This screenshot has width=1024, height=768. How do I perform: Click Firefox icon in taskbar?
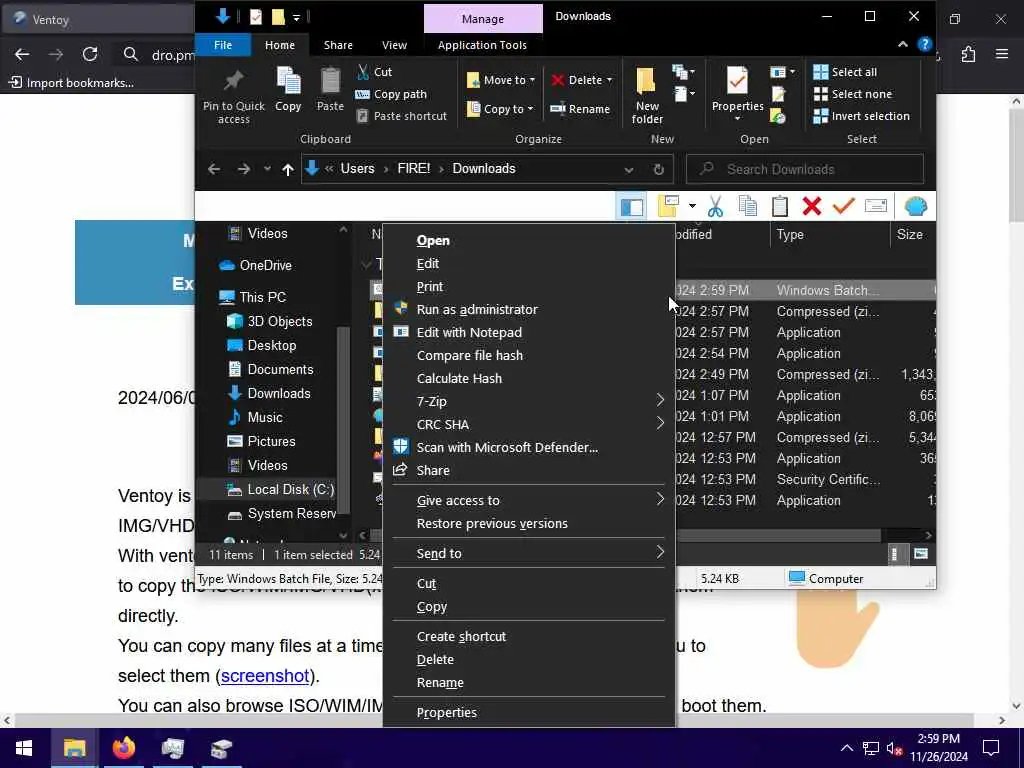coord(123,748)
